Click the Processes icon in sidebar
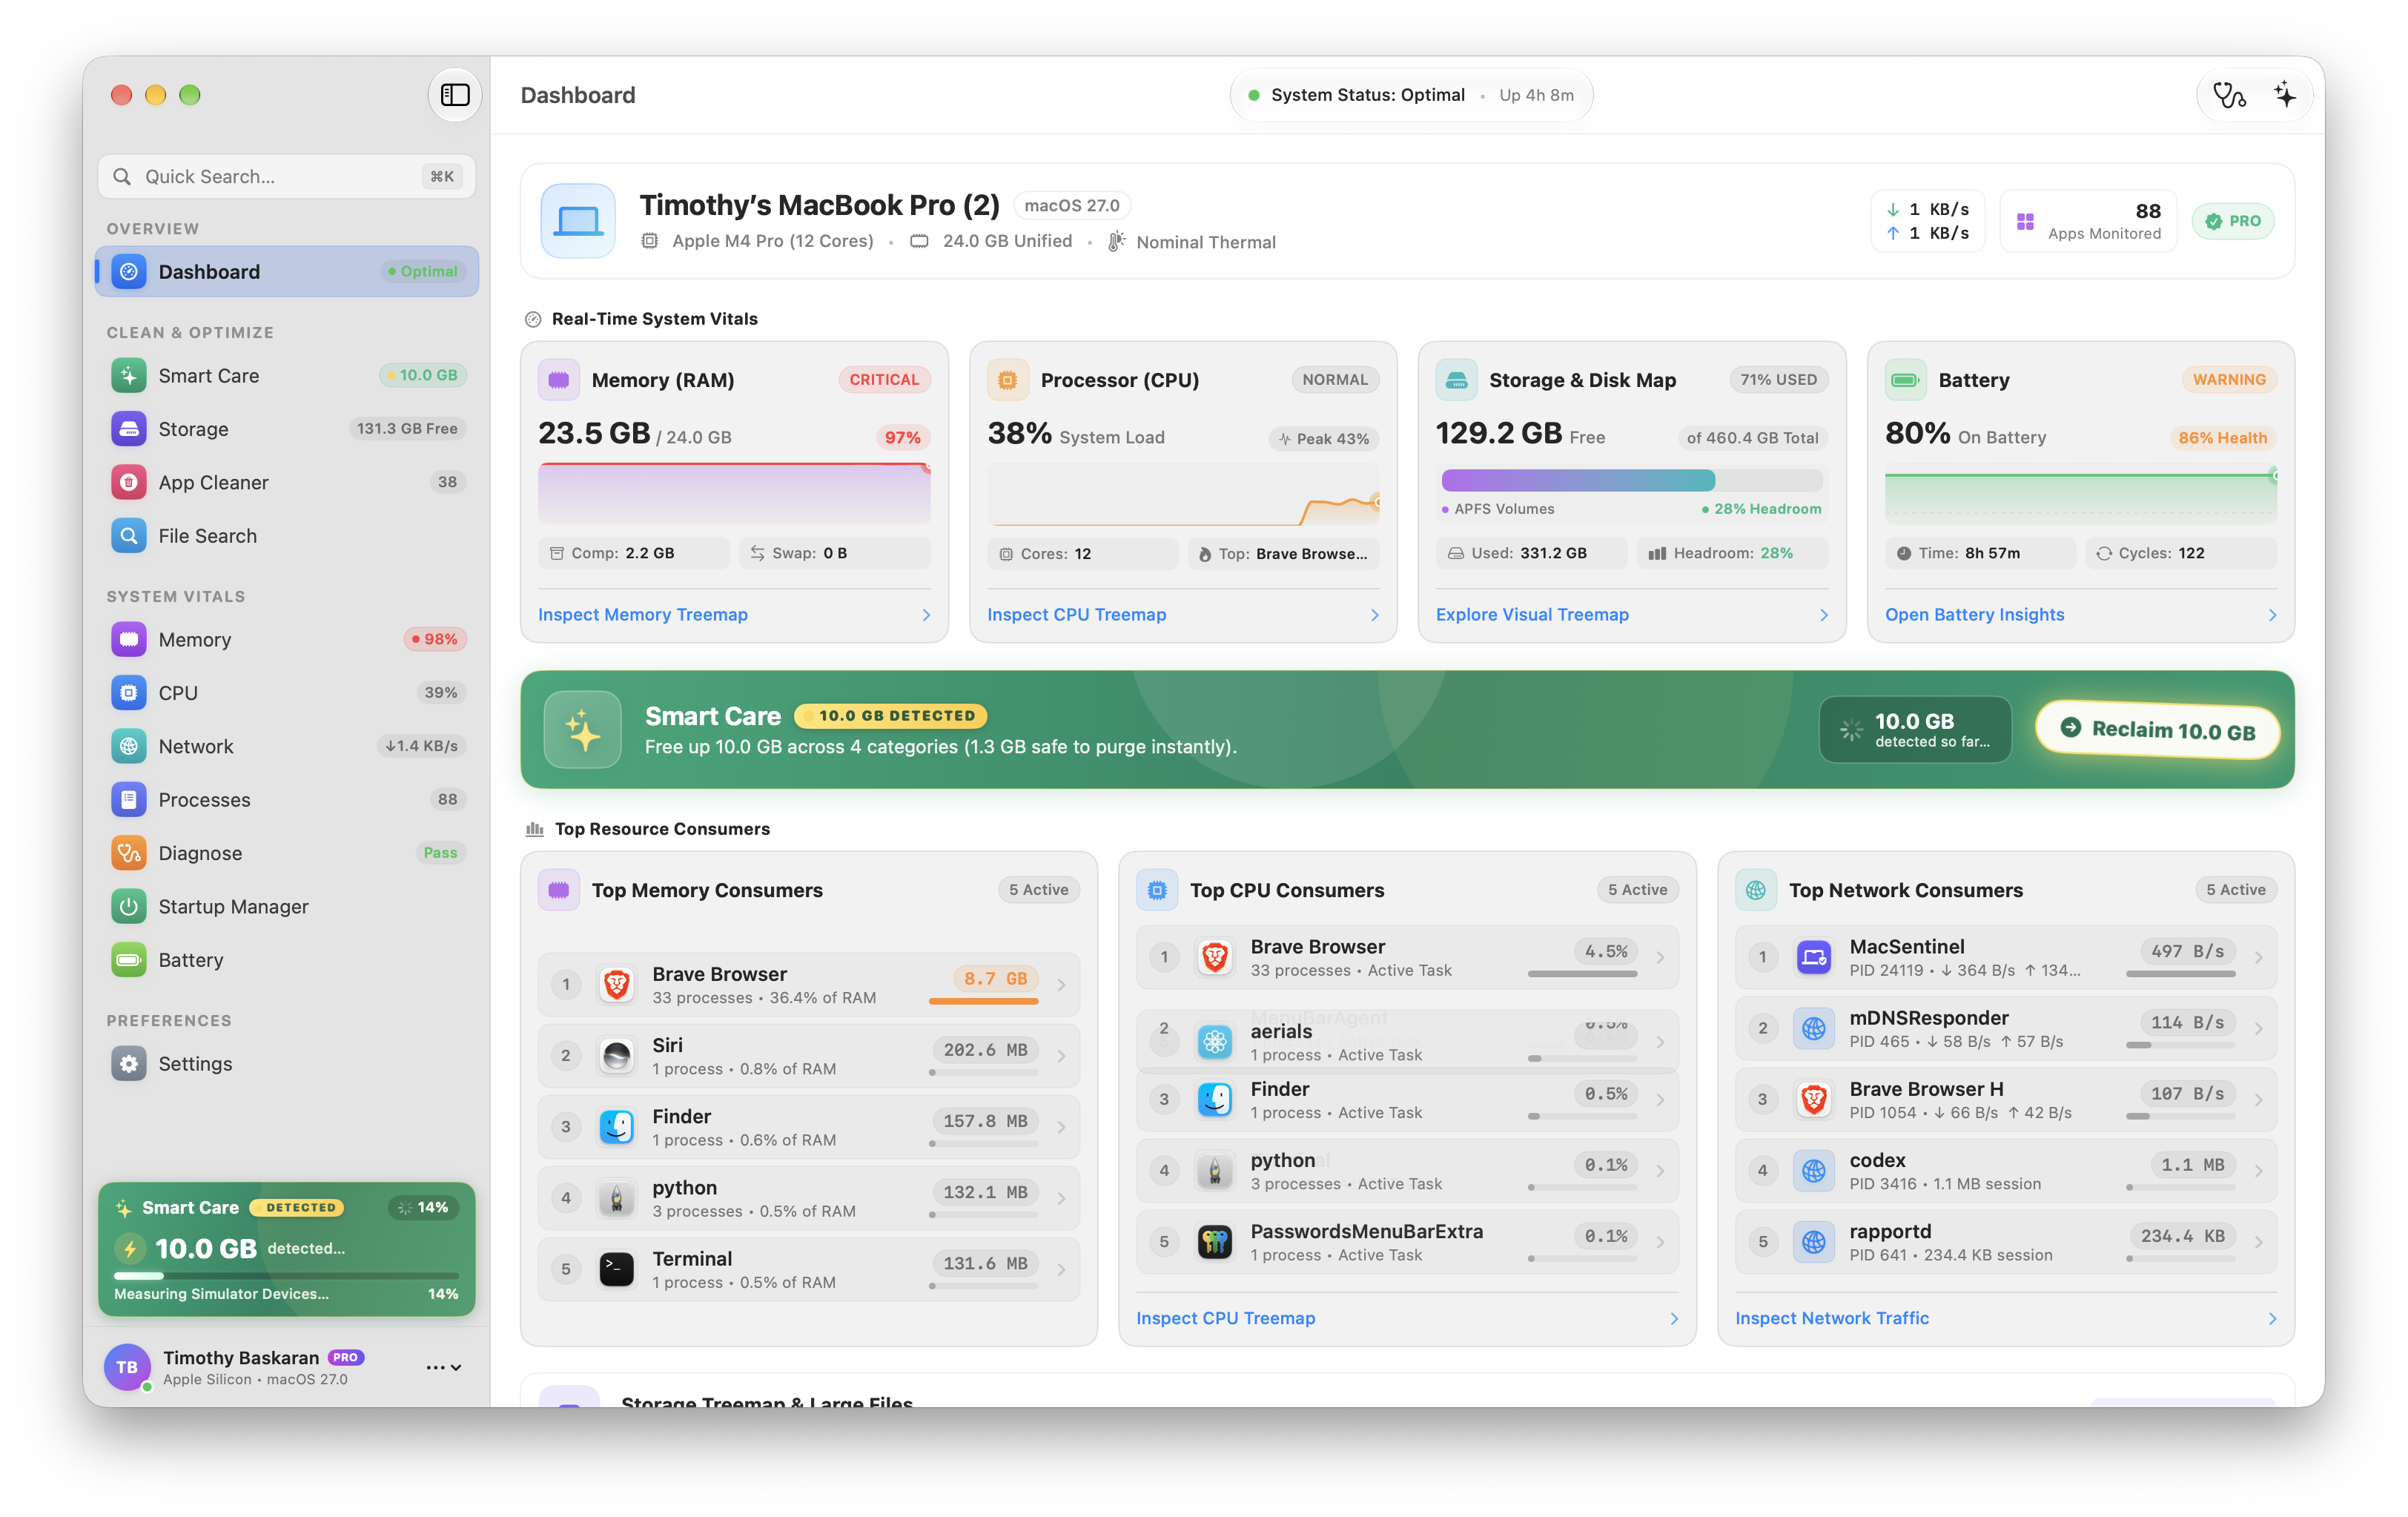2408x1517 pixels. coord(128,800)
